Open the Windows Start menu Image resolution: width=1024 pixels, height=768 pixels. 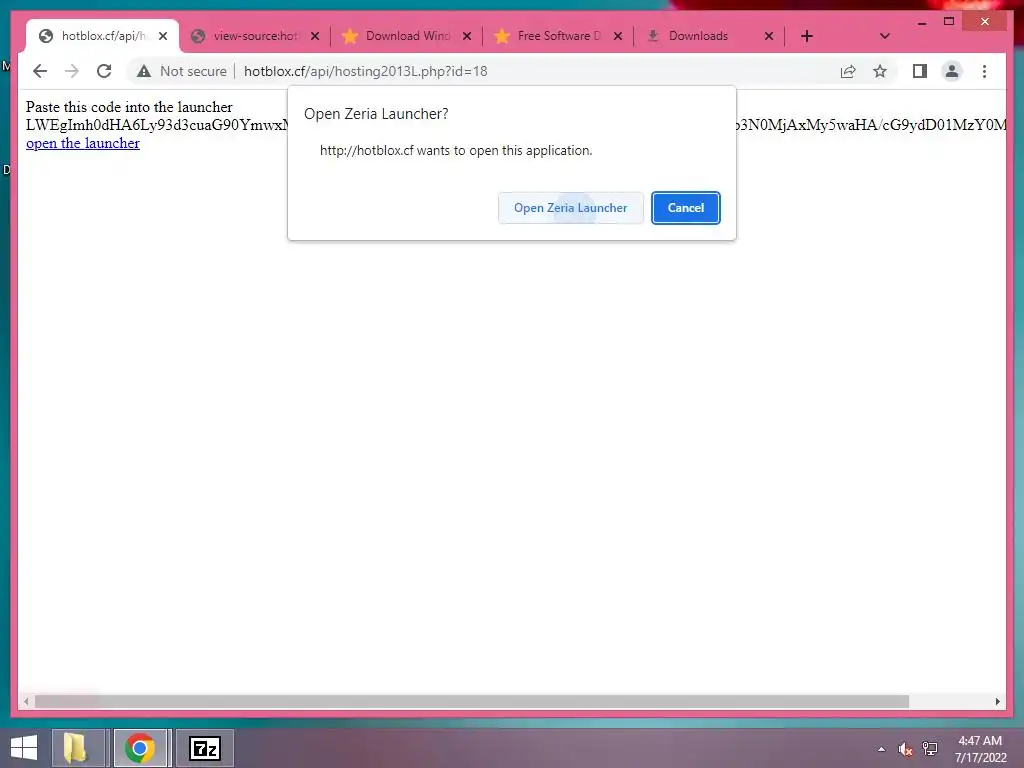click(x=24, y=748)
